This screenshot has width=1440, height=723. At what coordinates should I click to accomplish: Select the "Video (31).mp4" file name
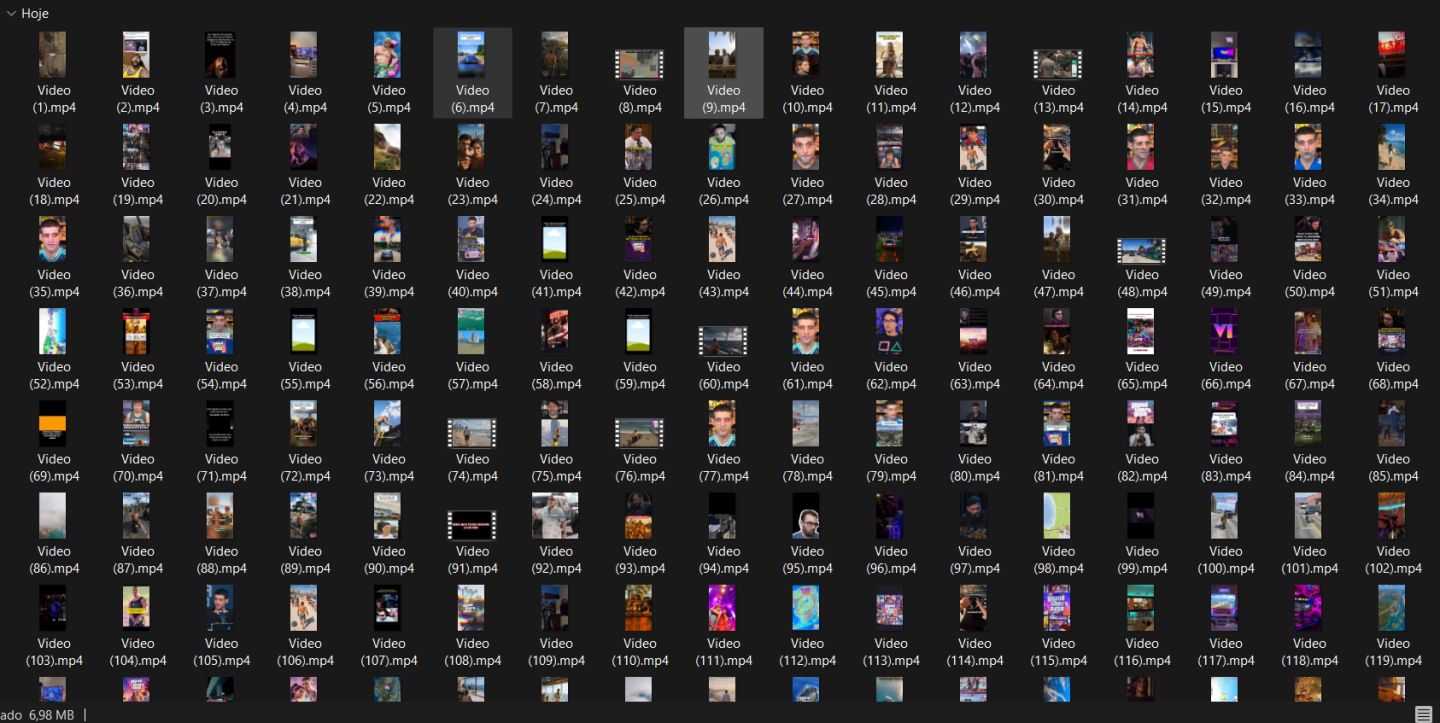coord(1141,191)
